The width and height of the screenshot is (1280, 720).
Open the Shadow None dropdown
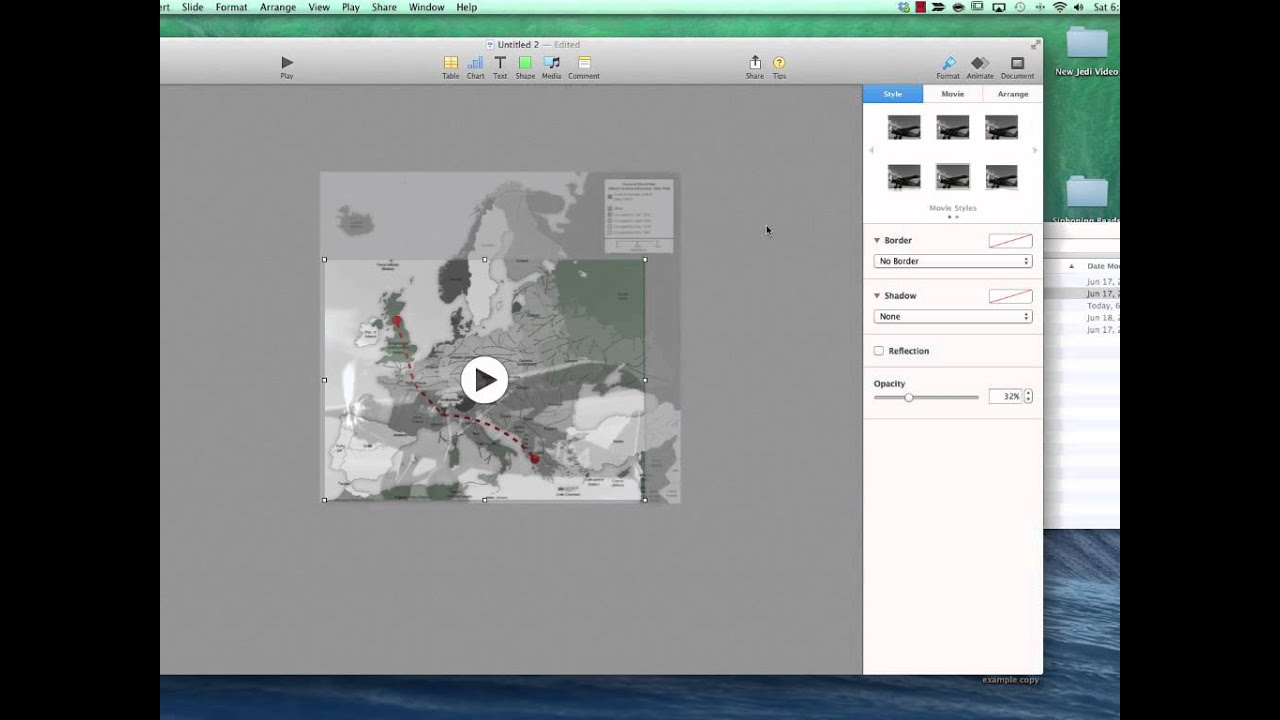point(953,316)
